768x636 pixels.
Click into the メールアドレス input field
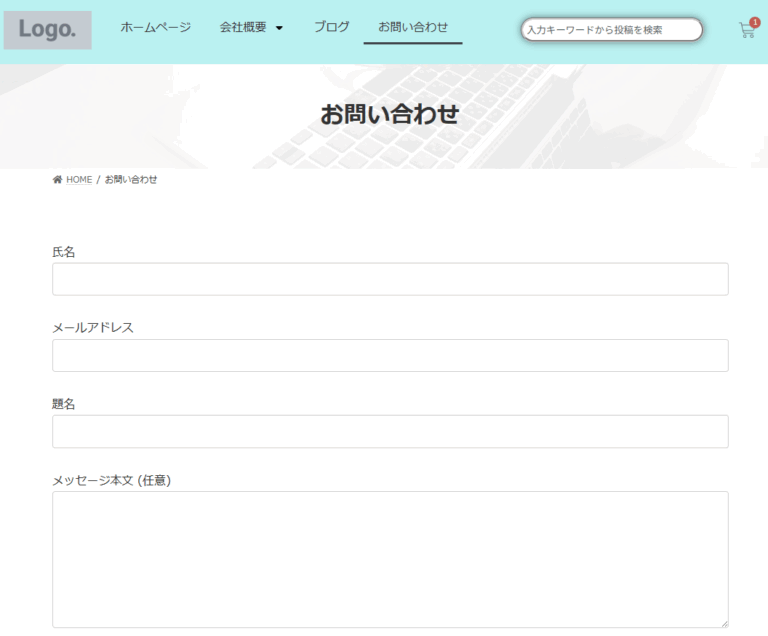pos(390,355)
